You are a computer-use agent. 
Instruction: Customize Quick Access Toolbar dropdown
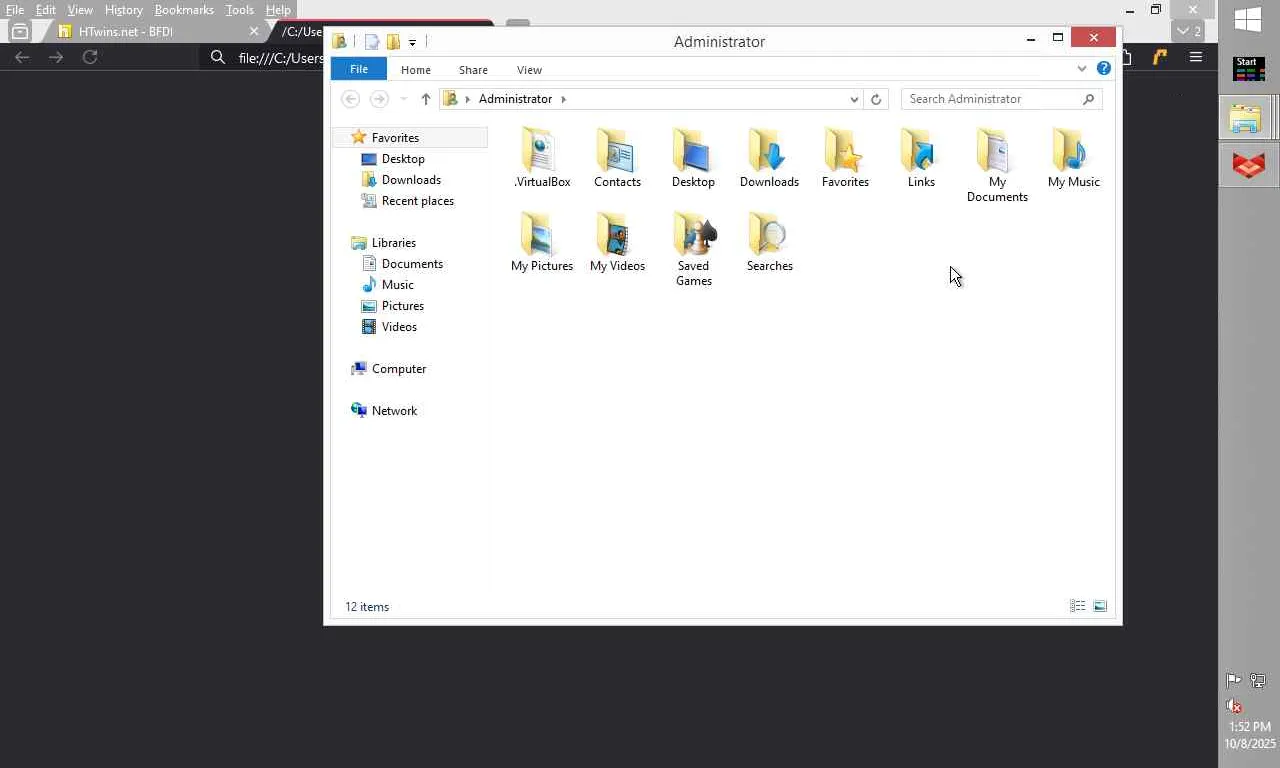tap(412, 42)
